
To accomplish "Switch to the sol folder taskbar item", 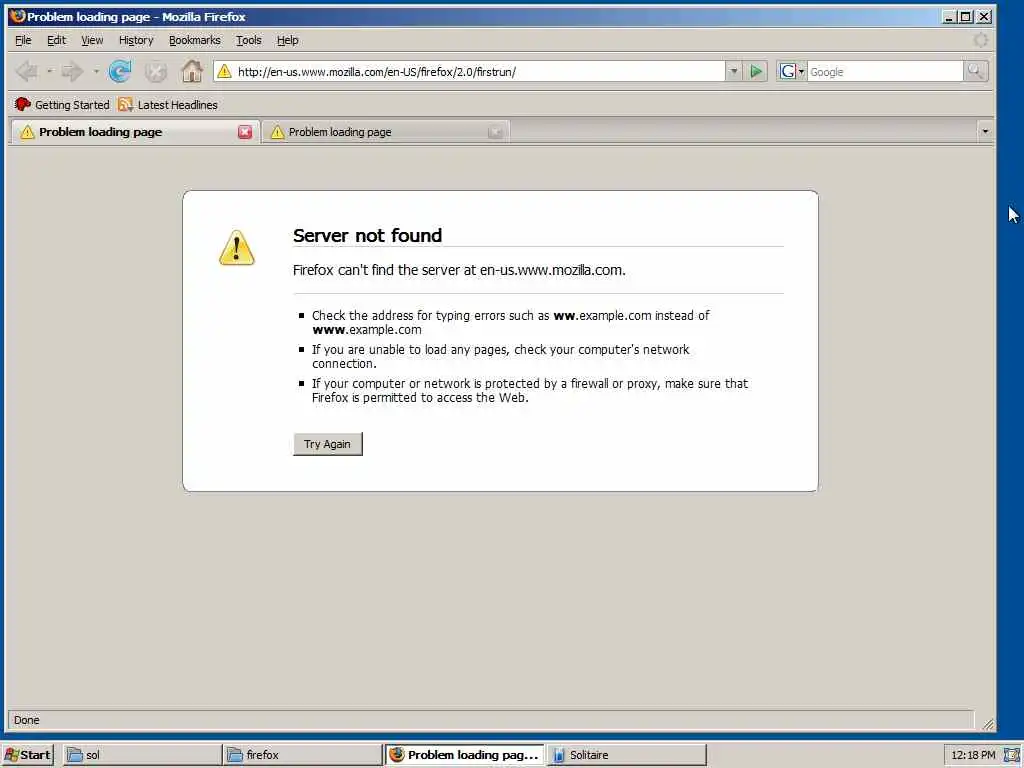I will (142, 755).
